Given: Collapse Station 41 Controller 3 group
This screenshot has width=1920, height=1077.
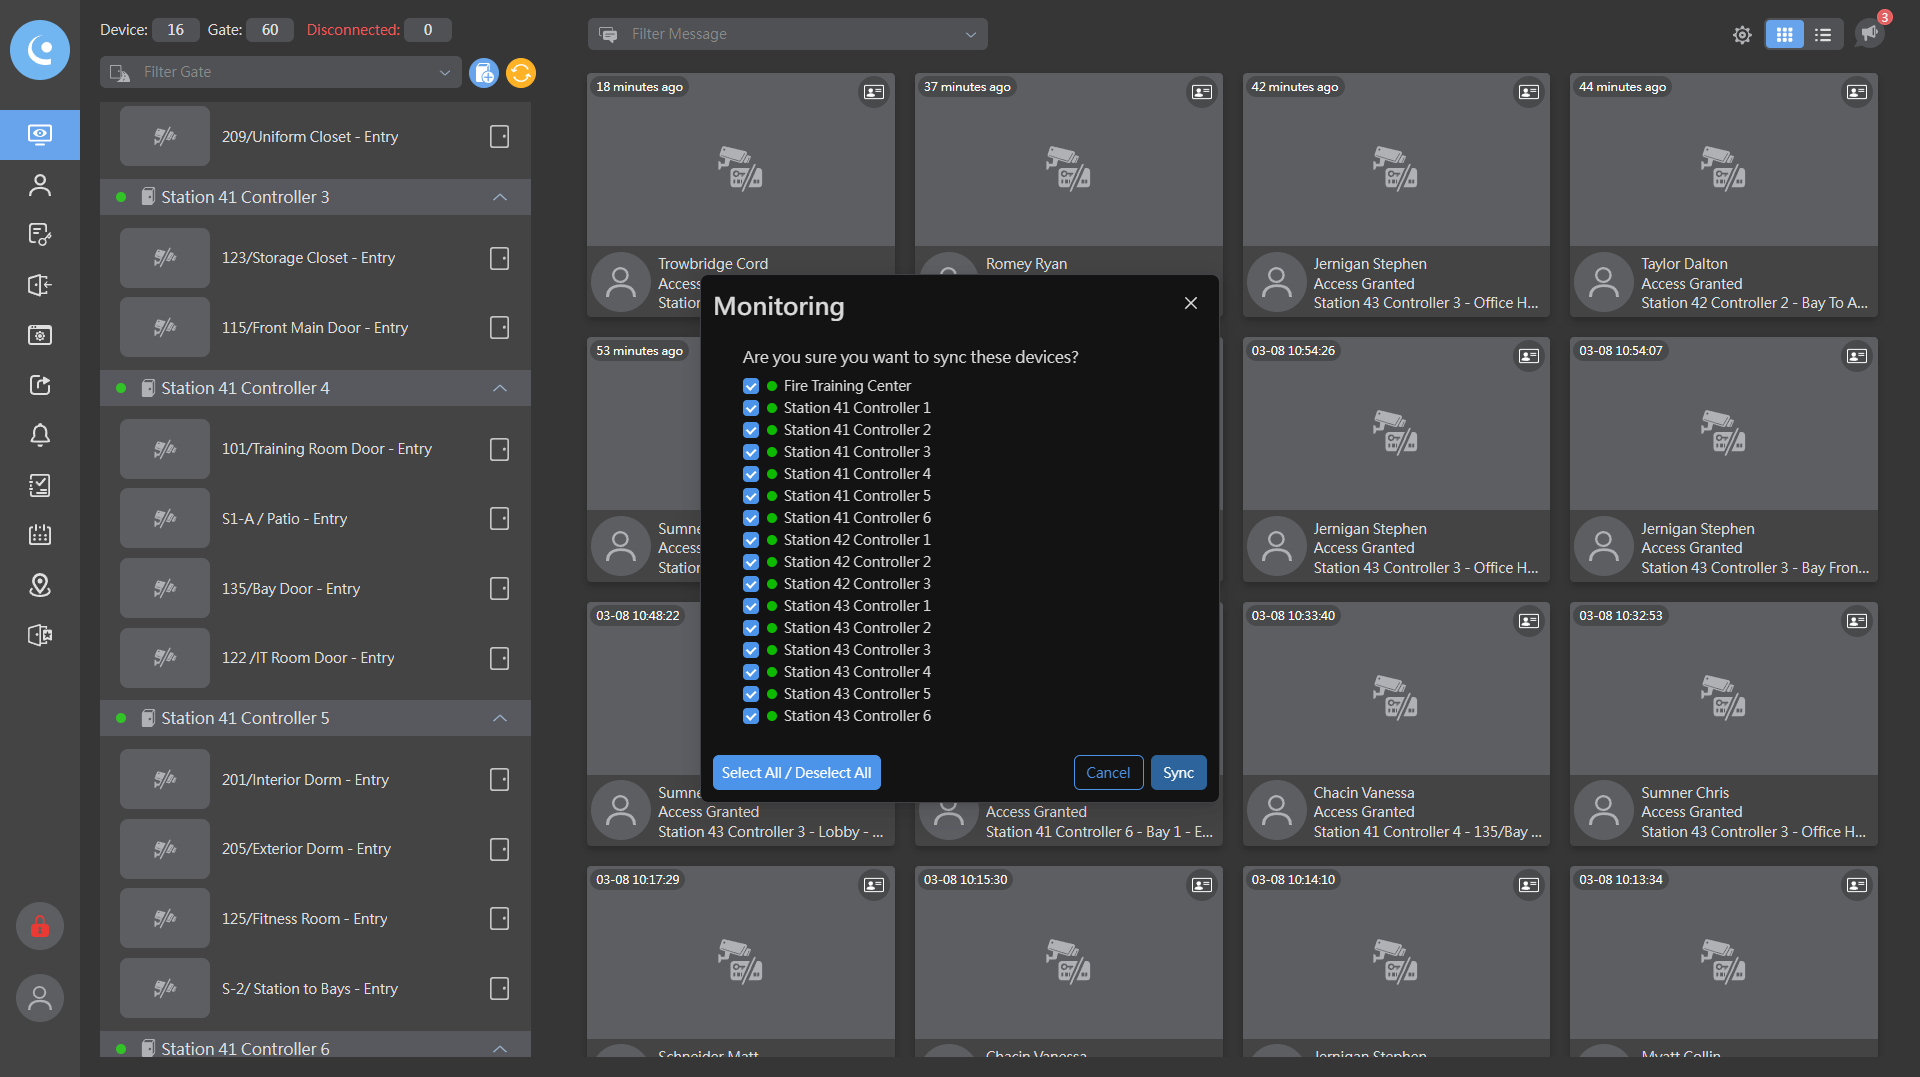Looking at the screenshot, I should [x=500, y=197].
